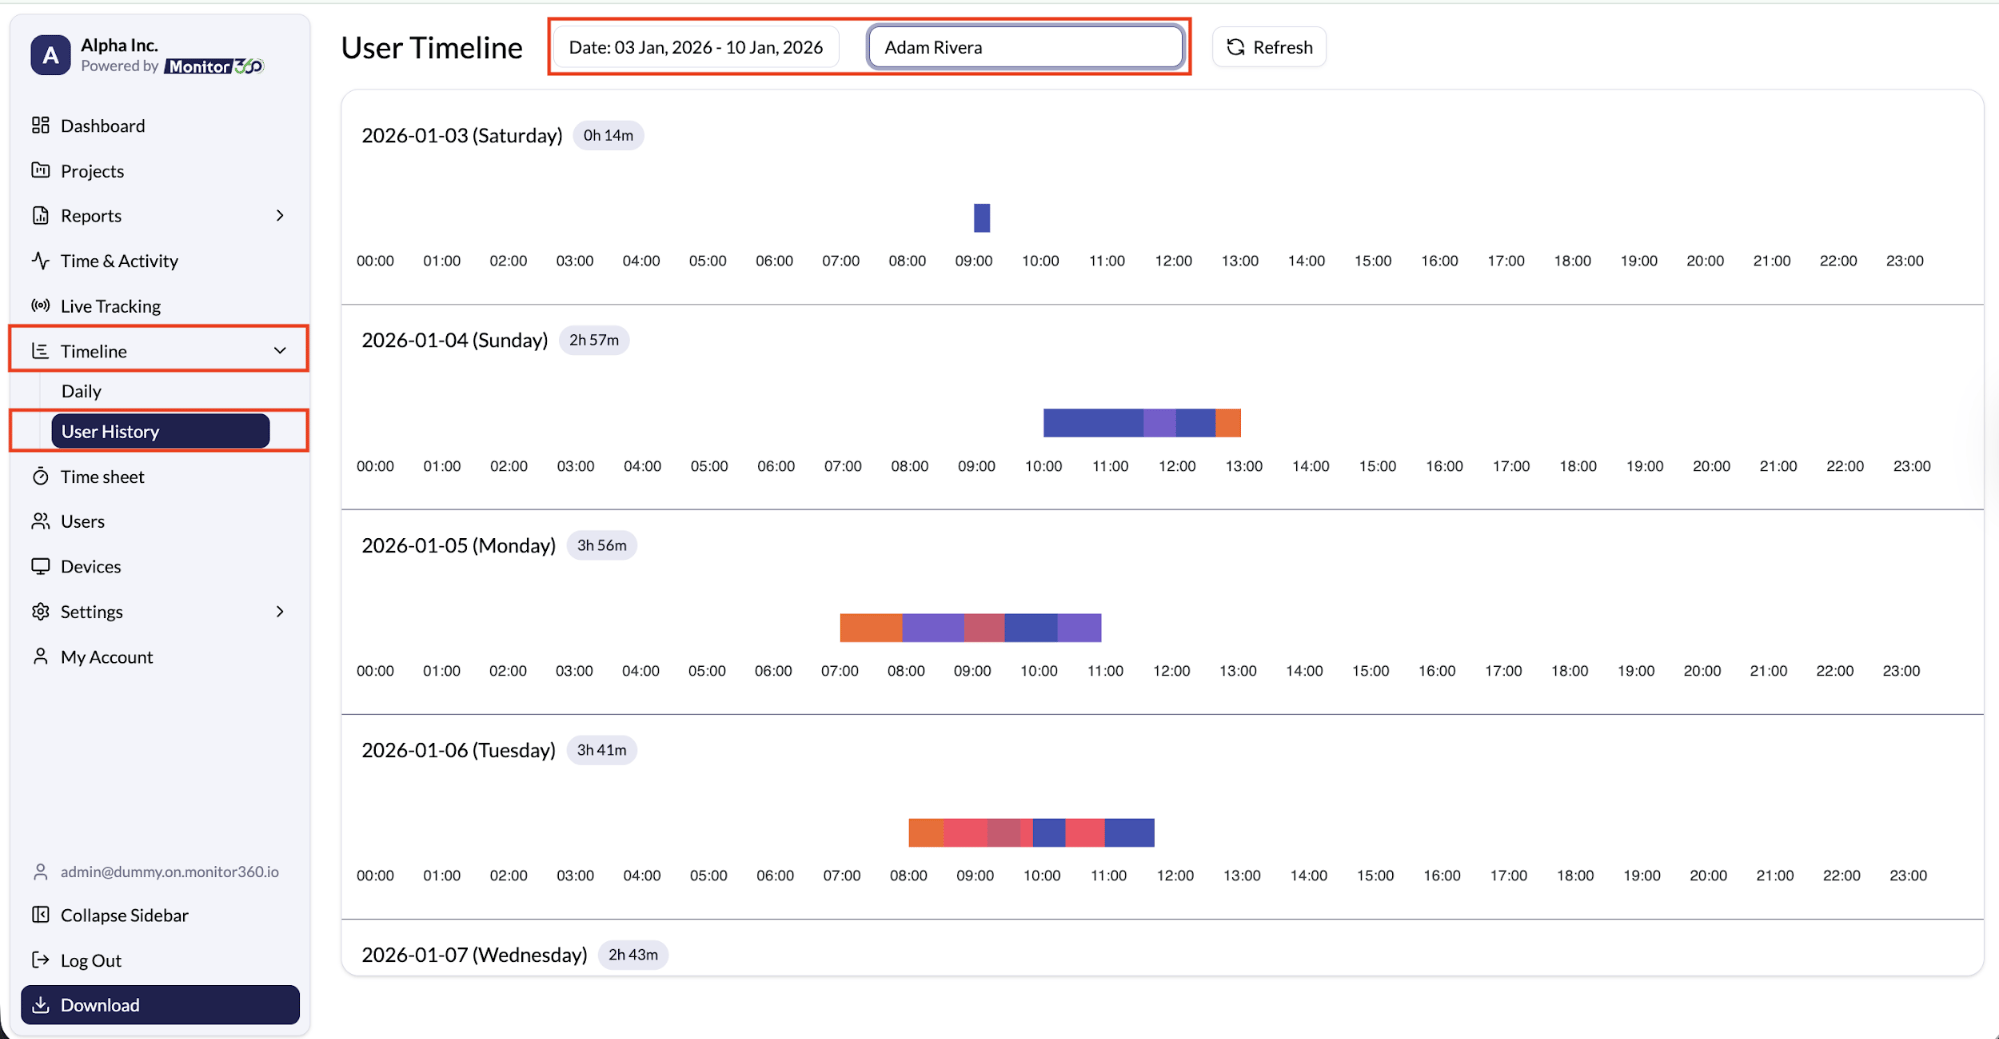Click the 0h 14m duration badge
Image resolution: width=1999 pixels, height=1039 pixels.
608,135
